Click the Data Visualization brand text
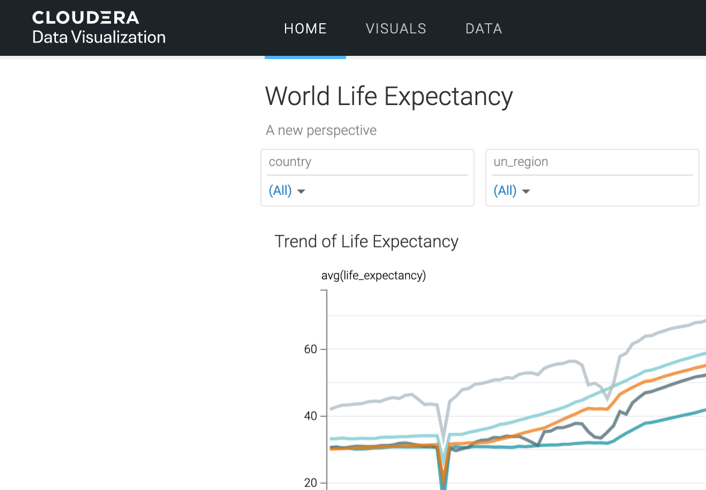The width and height of the screenshot is (706, 490). point(98,38)
